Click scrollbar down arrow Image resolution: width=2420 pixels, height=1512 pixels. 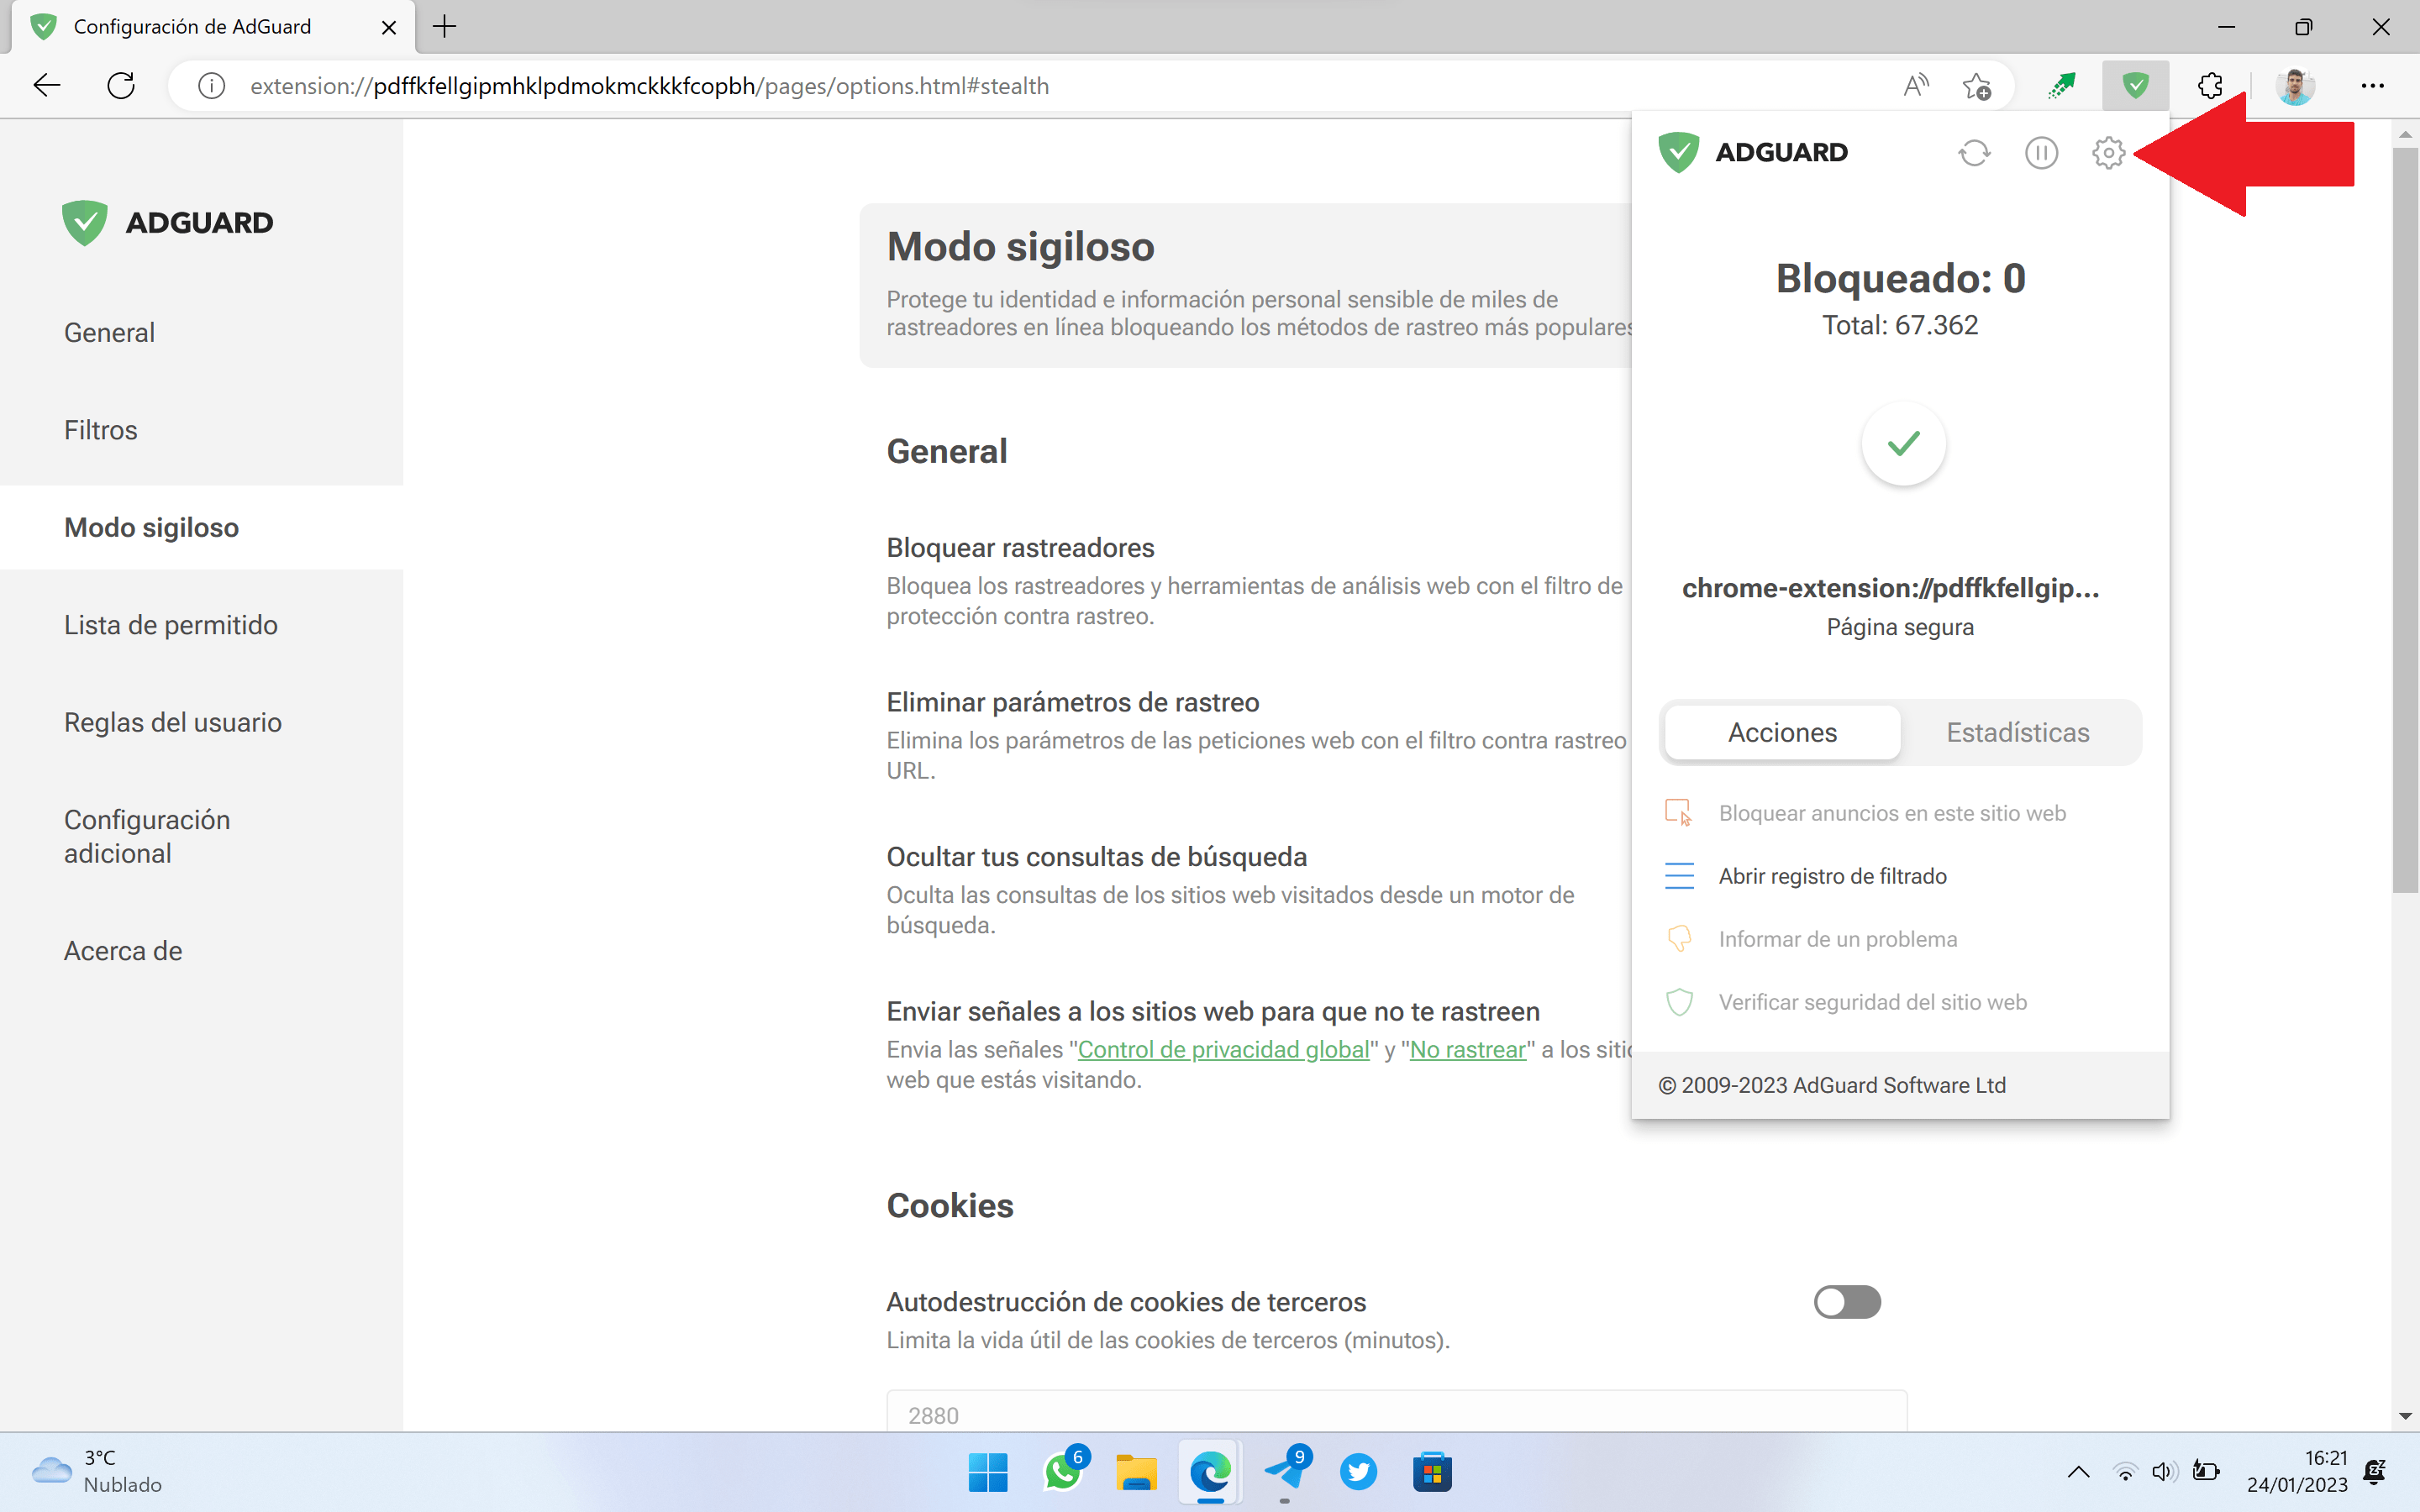(x=2405, y=1417)
